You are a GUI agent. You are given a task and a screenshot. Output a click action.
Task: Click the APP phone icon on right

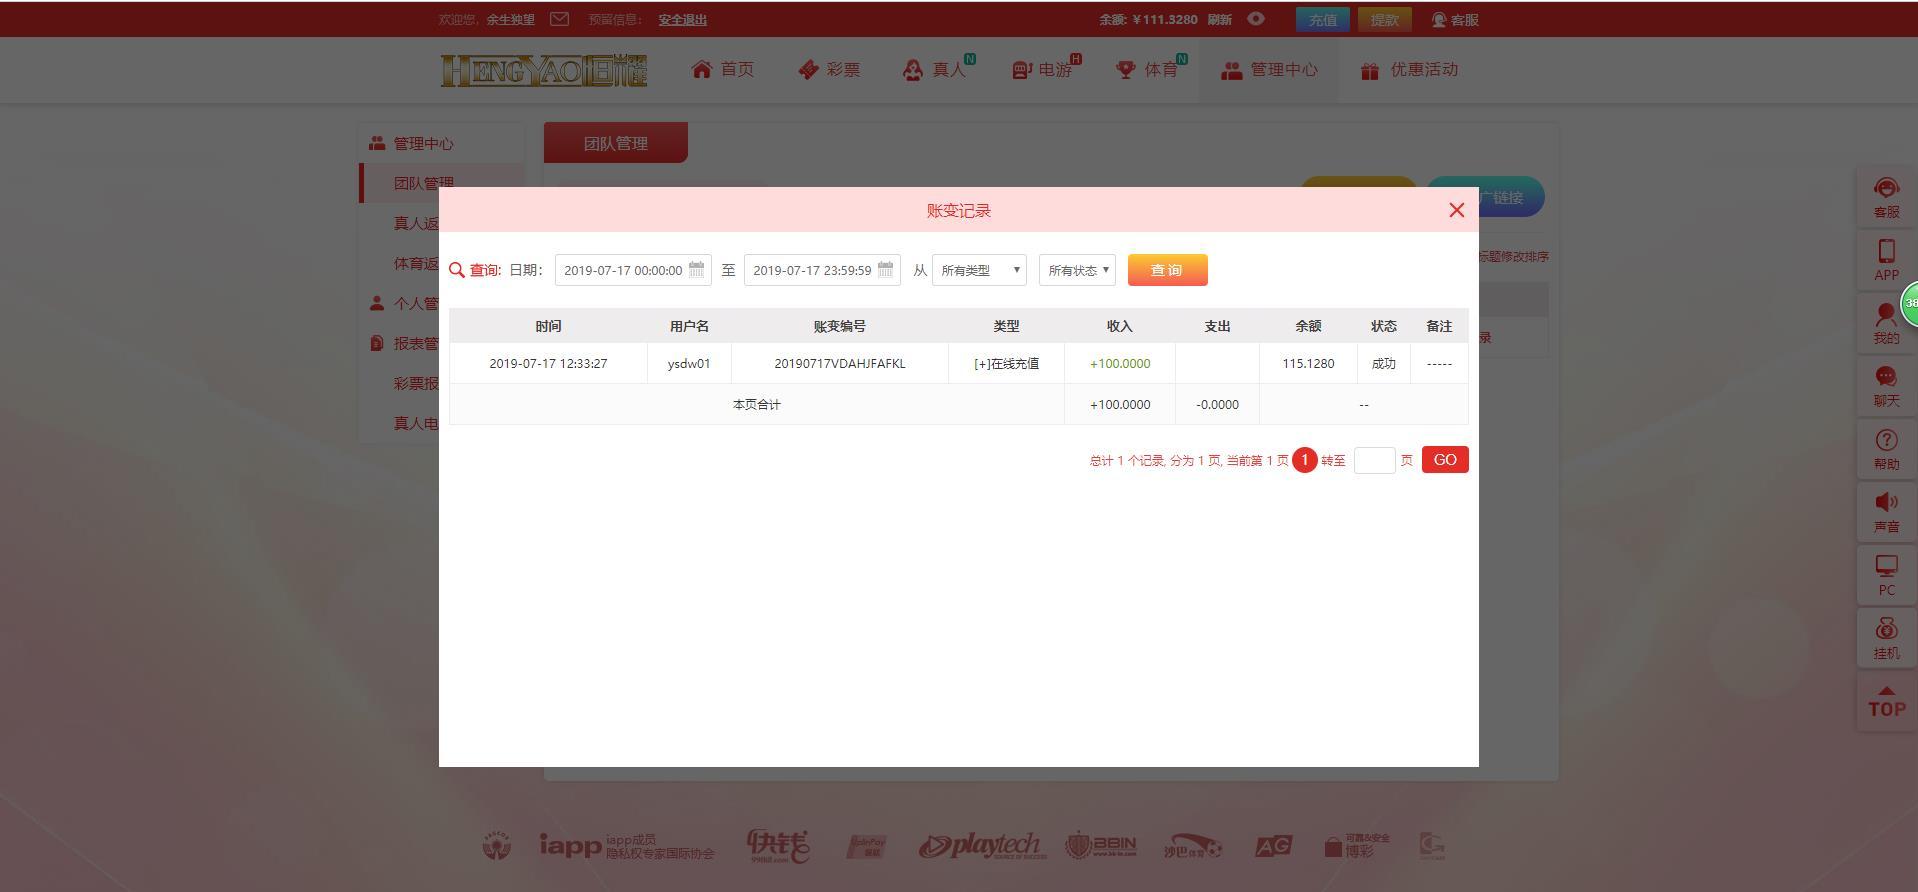click(1886, 260)
